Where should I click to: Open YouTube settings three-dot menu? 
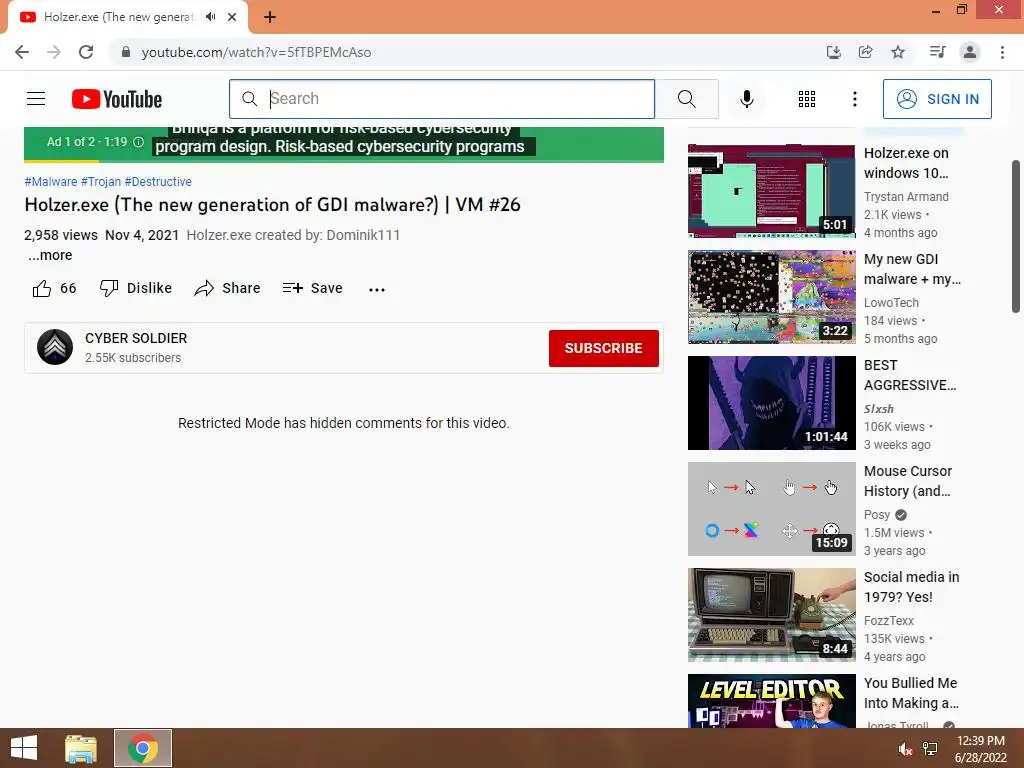tap(854, 99)
